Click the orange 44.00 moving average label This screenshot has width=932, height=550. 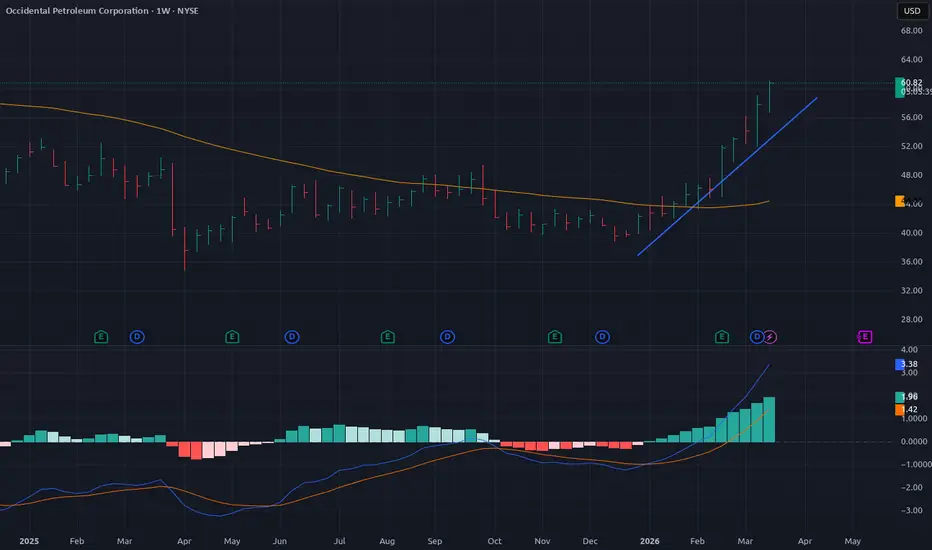(x=908, y=202)
